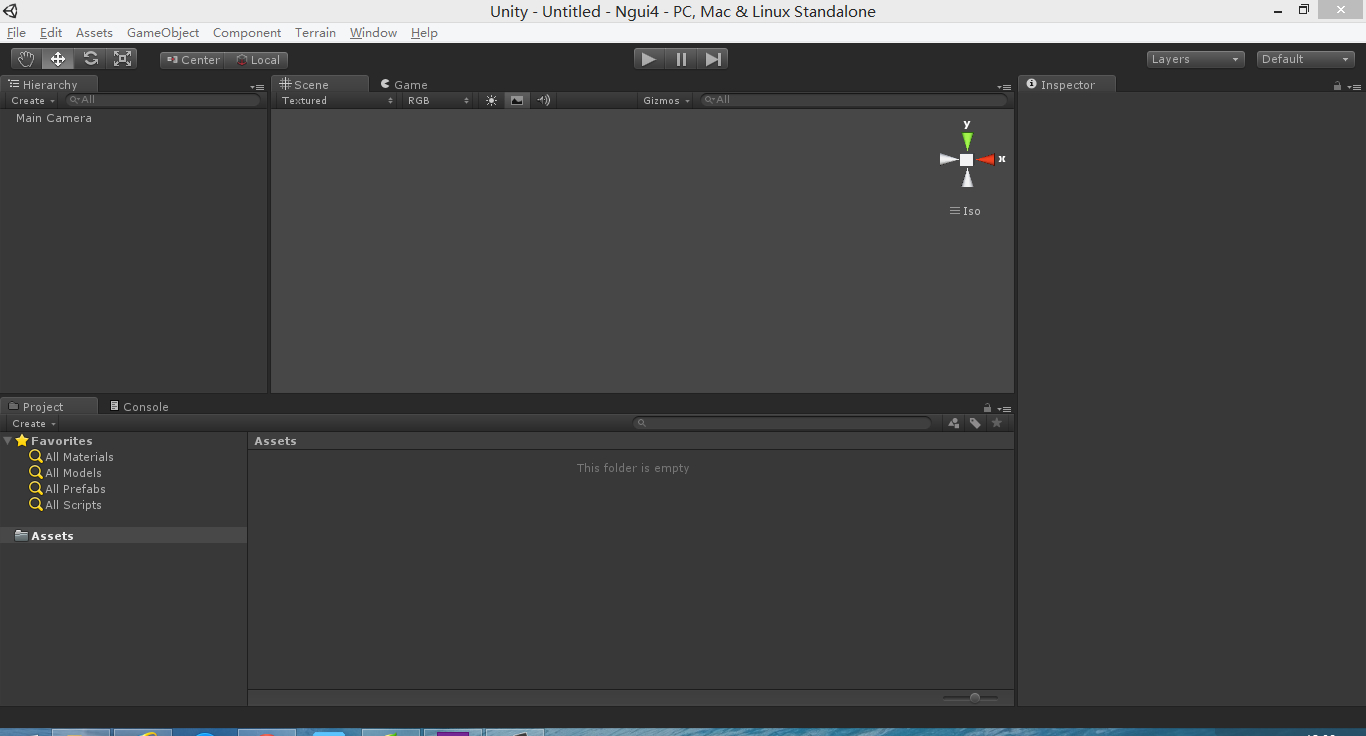This screenshot has height=736, width=1366.
Task: Open the Component menu
Action: tap(247, 33)
